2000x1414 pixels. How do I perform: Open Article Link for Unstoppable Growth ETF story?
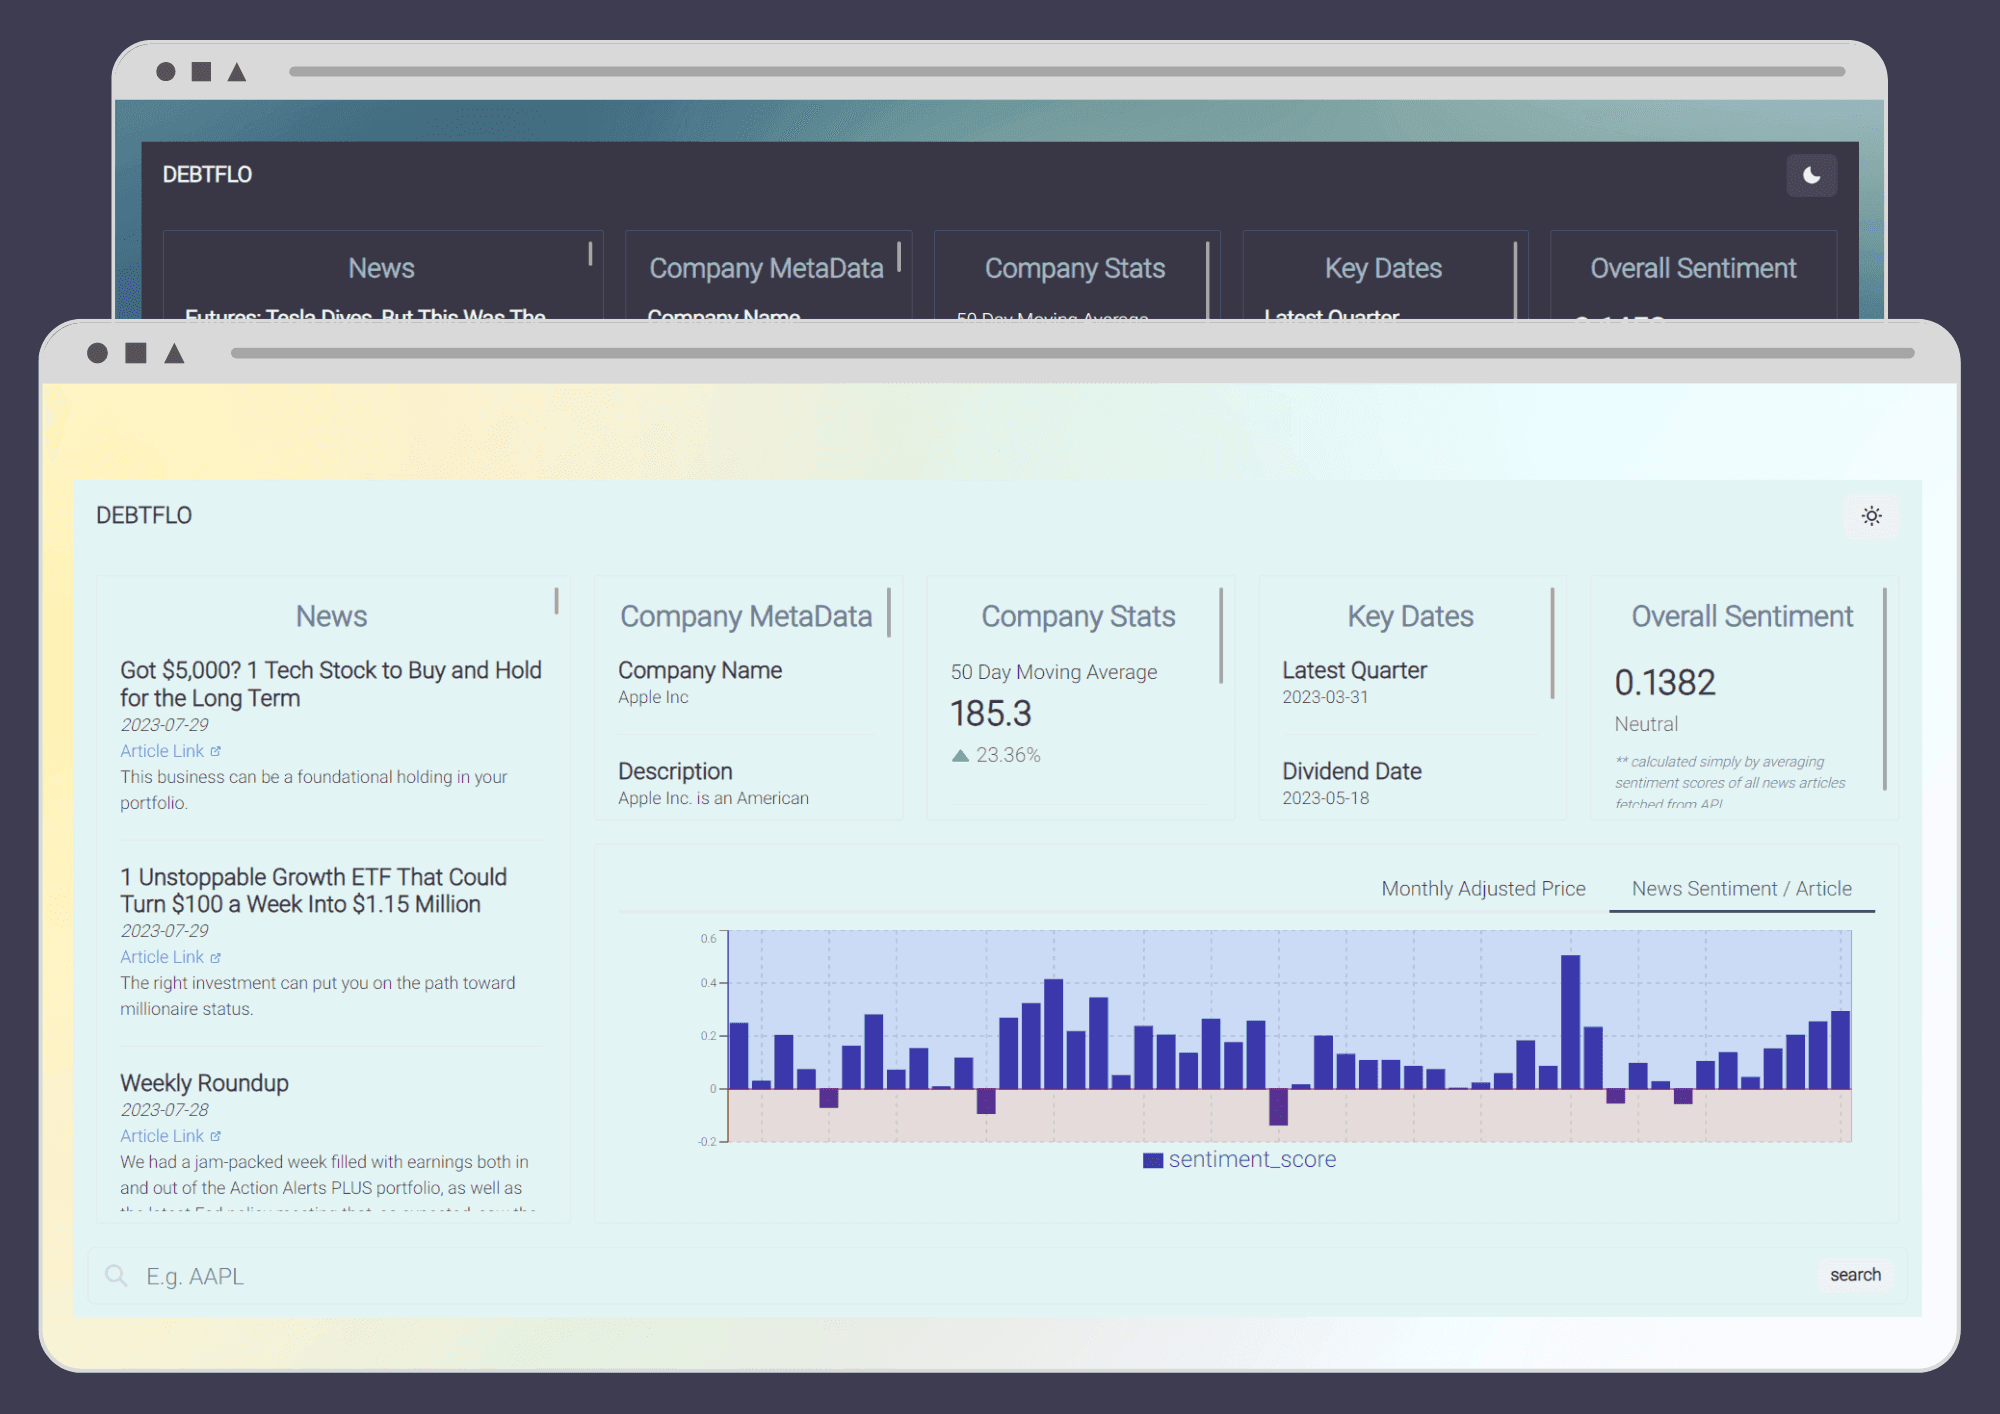[x=162, y=957]
